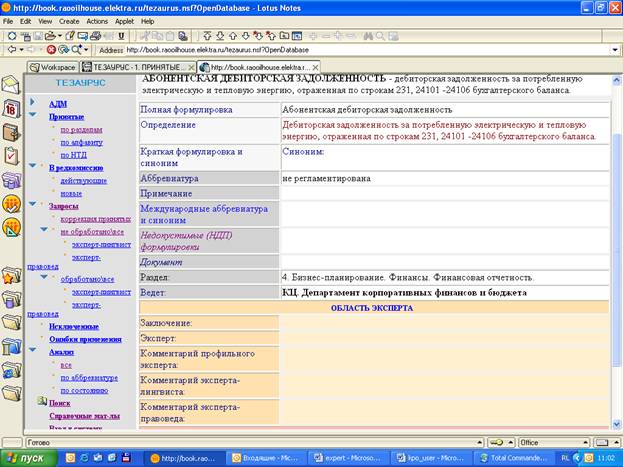This screenshot has width=623, height=467.
Task: Switch to the Workspace tab
Action: (53, 67)
